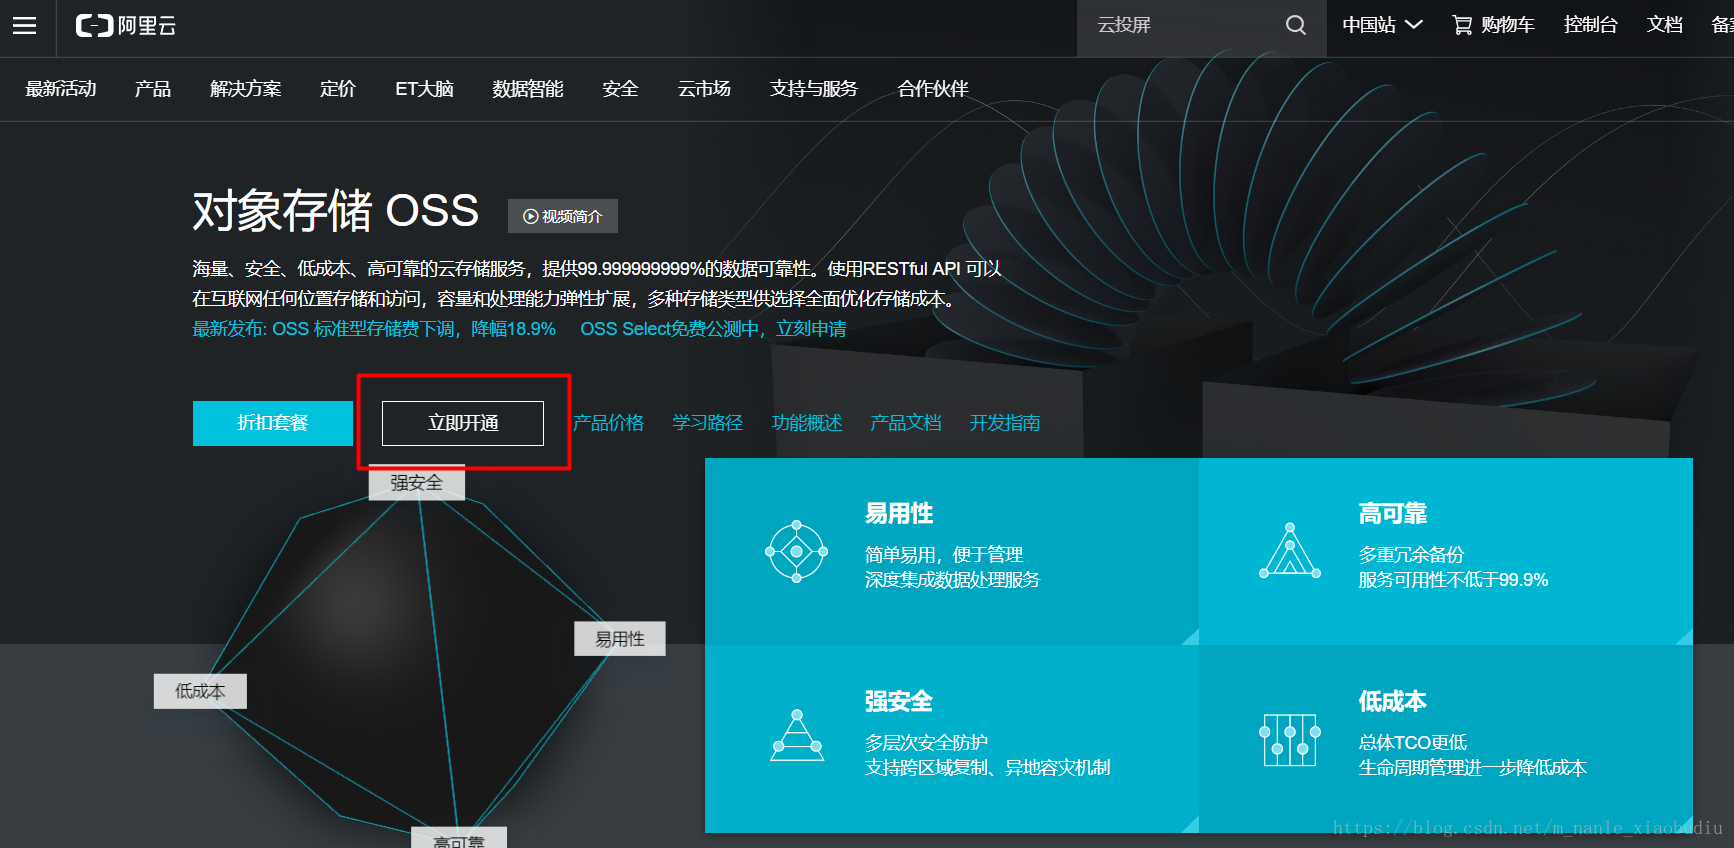The image size is (1734, 848).
Task: Click the 强安全 feature card heading
Action: [x=899, y=702]
